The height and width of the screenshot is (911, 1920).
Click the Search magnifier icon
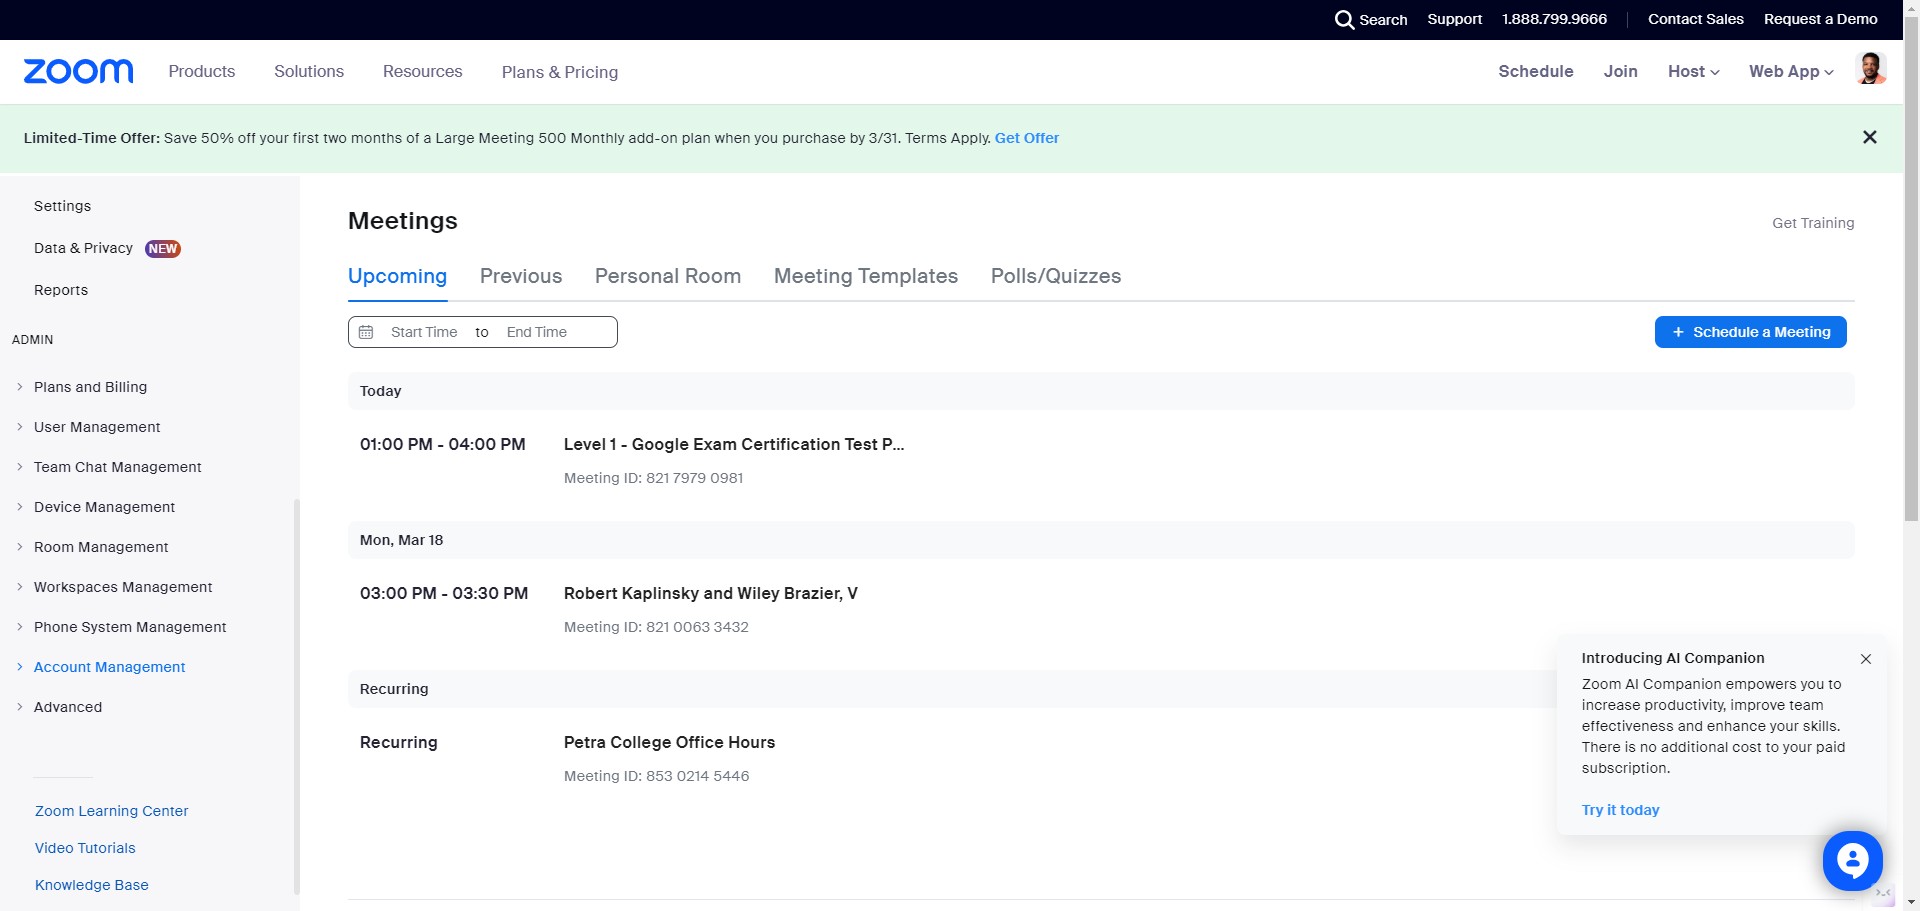(1344, 20)
